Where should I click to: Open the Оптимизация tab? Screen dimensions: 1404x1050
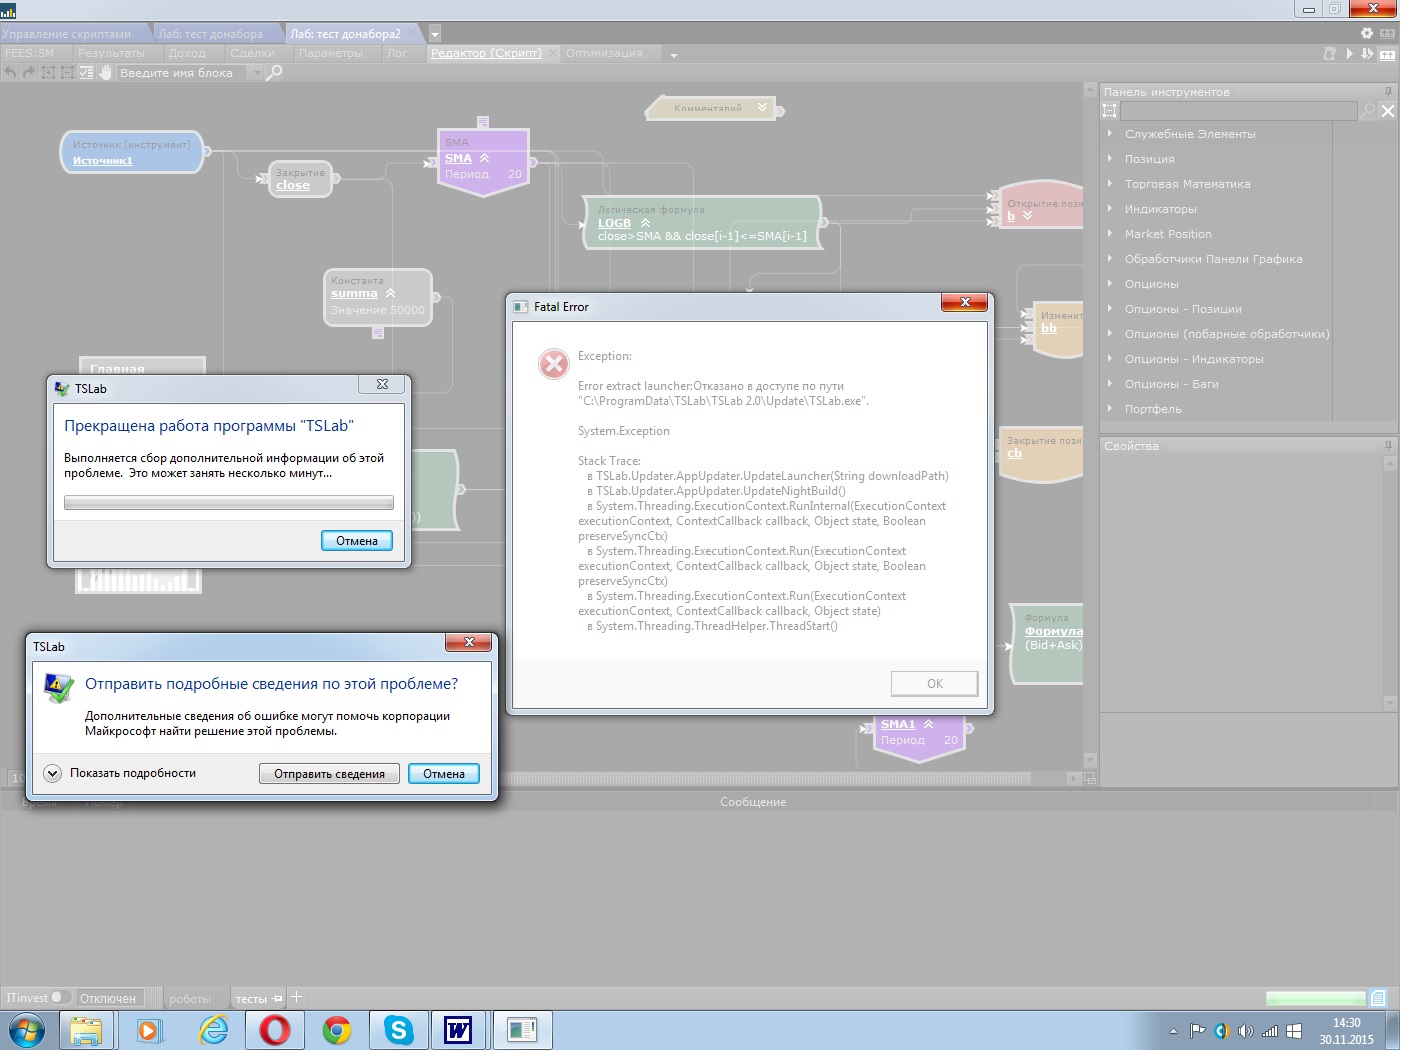click(604, 53)
